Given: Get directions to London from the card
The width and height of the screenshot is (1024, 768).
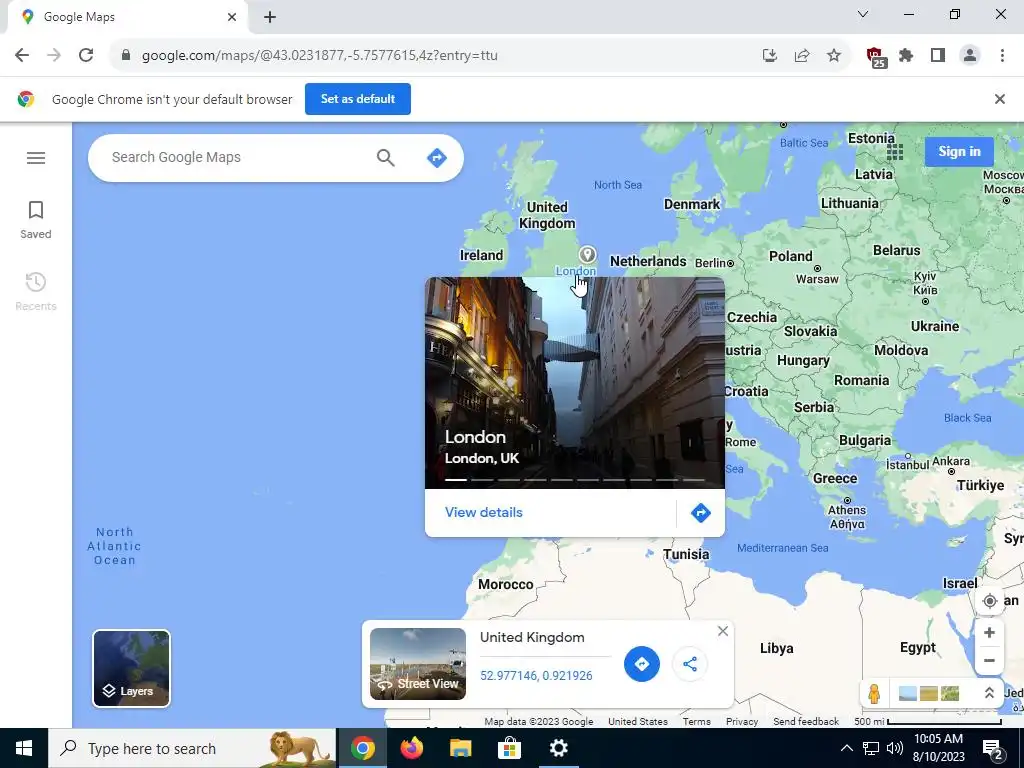Looking at the screenshot, I should 700,513.
